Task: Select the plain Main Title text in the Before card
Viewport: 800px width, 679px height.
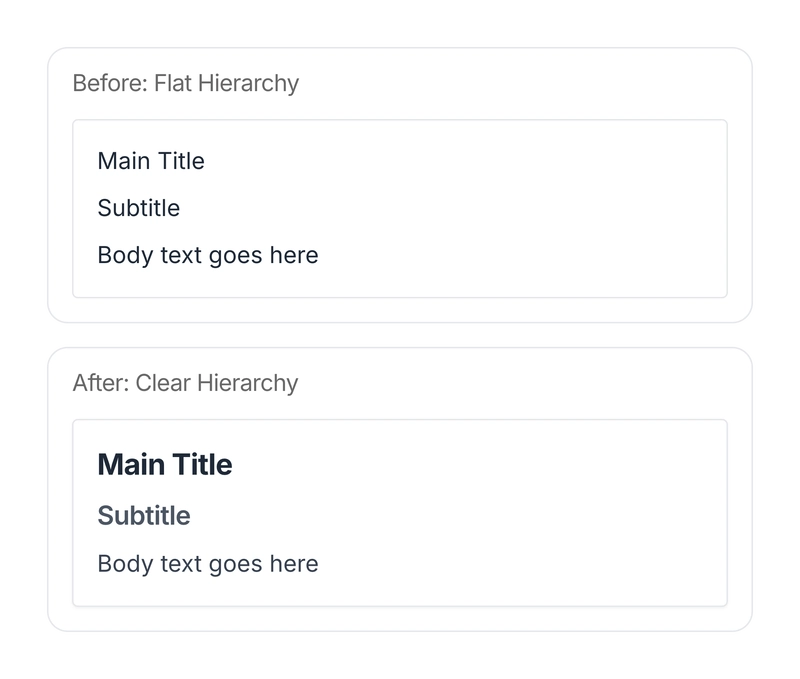Action: [151, 161]
